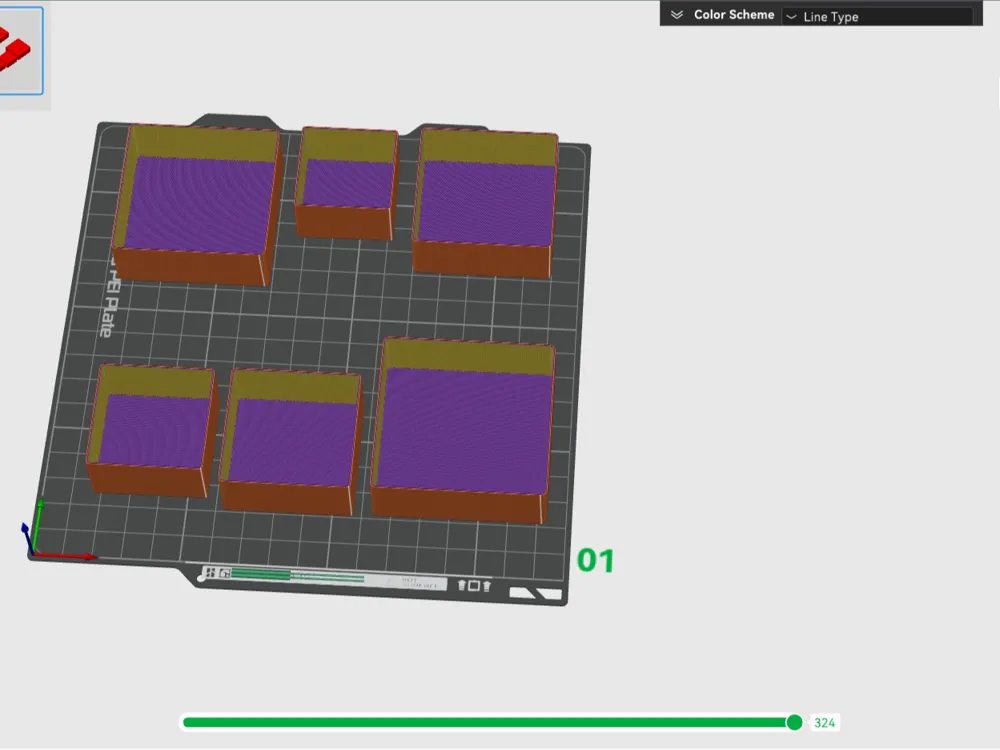Click the middle of the green layer track

click(488, 722)
